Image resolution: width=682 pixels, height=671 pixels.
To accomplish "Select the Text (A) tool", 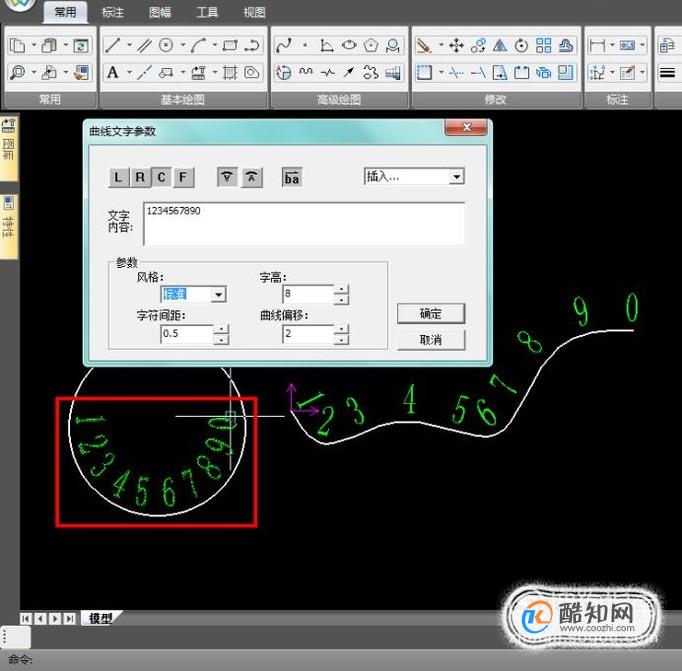I will 113,72.
